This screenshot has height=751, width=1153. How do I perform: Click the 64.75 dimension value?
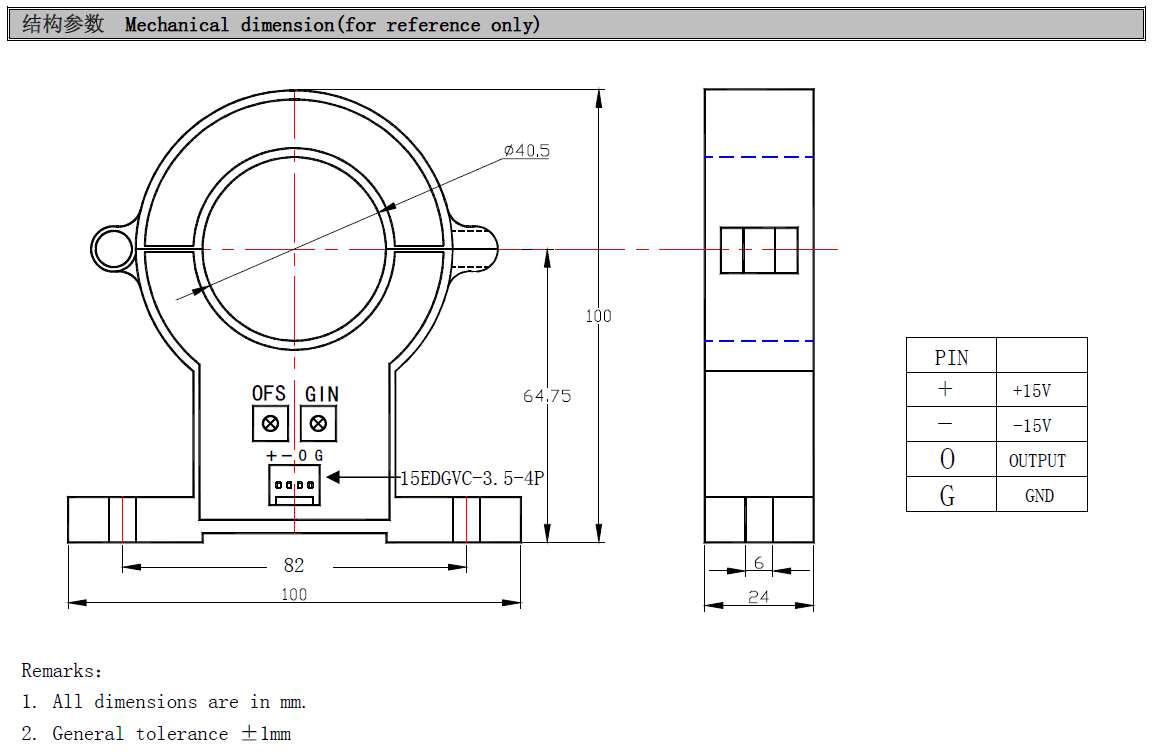tap(547, 396)
